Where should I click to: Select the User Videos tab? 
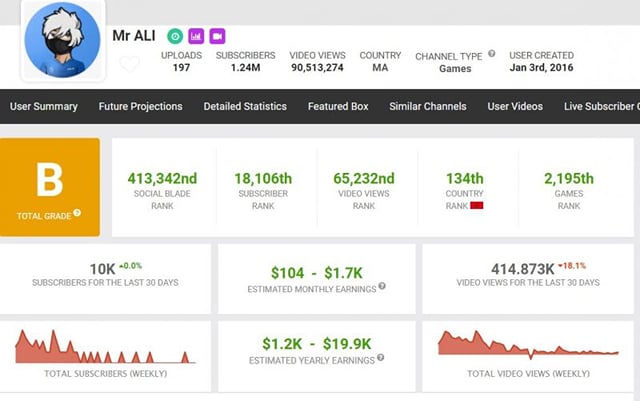point(515,107)
